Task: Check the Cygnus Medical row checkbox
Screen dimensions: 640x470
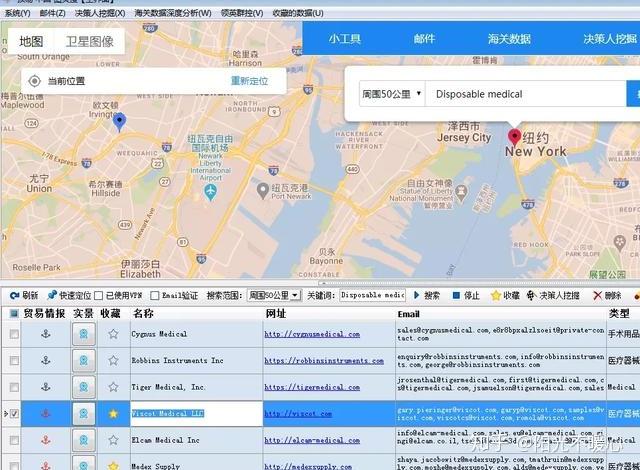Action: (x=14, y=334)
